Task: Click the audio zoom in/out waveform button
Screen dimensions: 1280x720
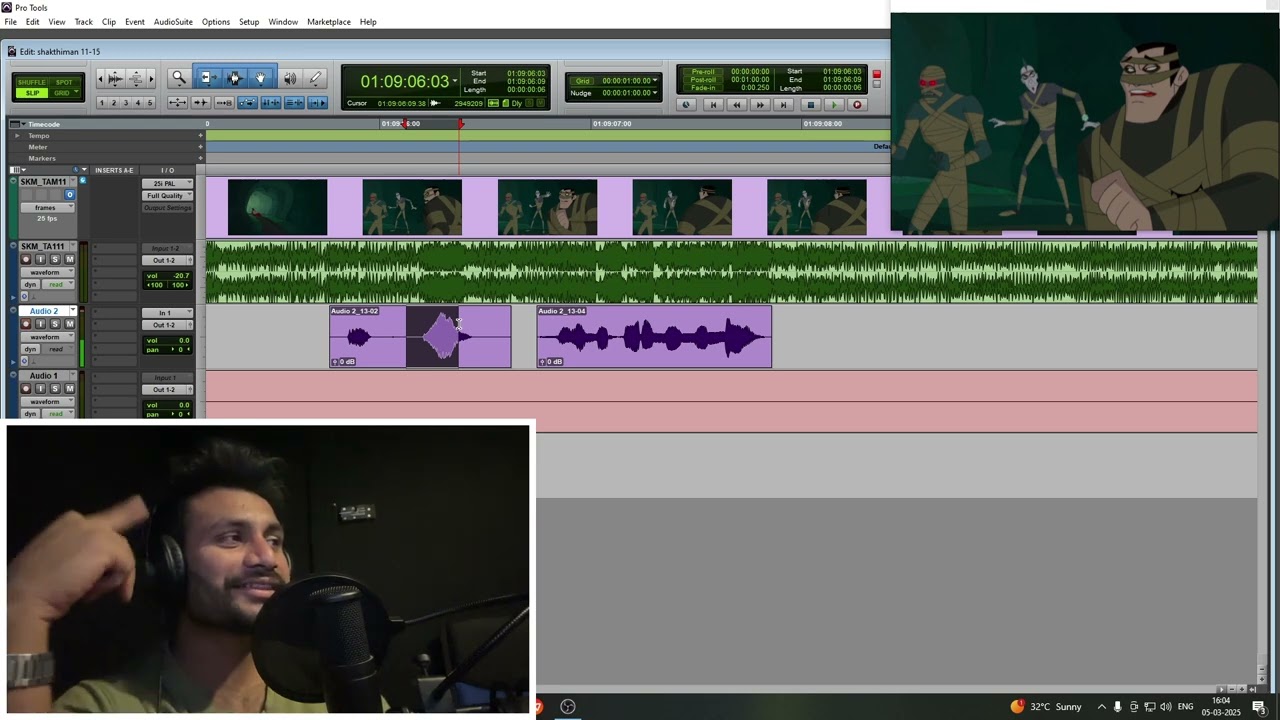Action: [115, 78]
